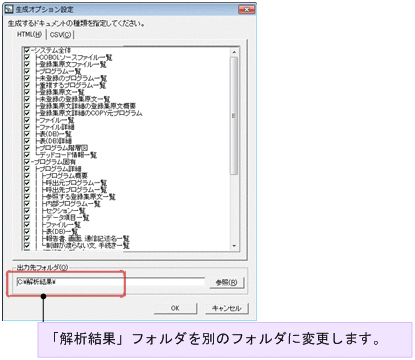Close the 生成オプション設定 dialog window
Viewport: 415px width, 360px height.
pos(247,9)
